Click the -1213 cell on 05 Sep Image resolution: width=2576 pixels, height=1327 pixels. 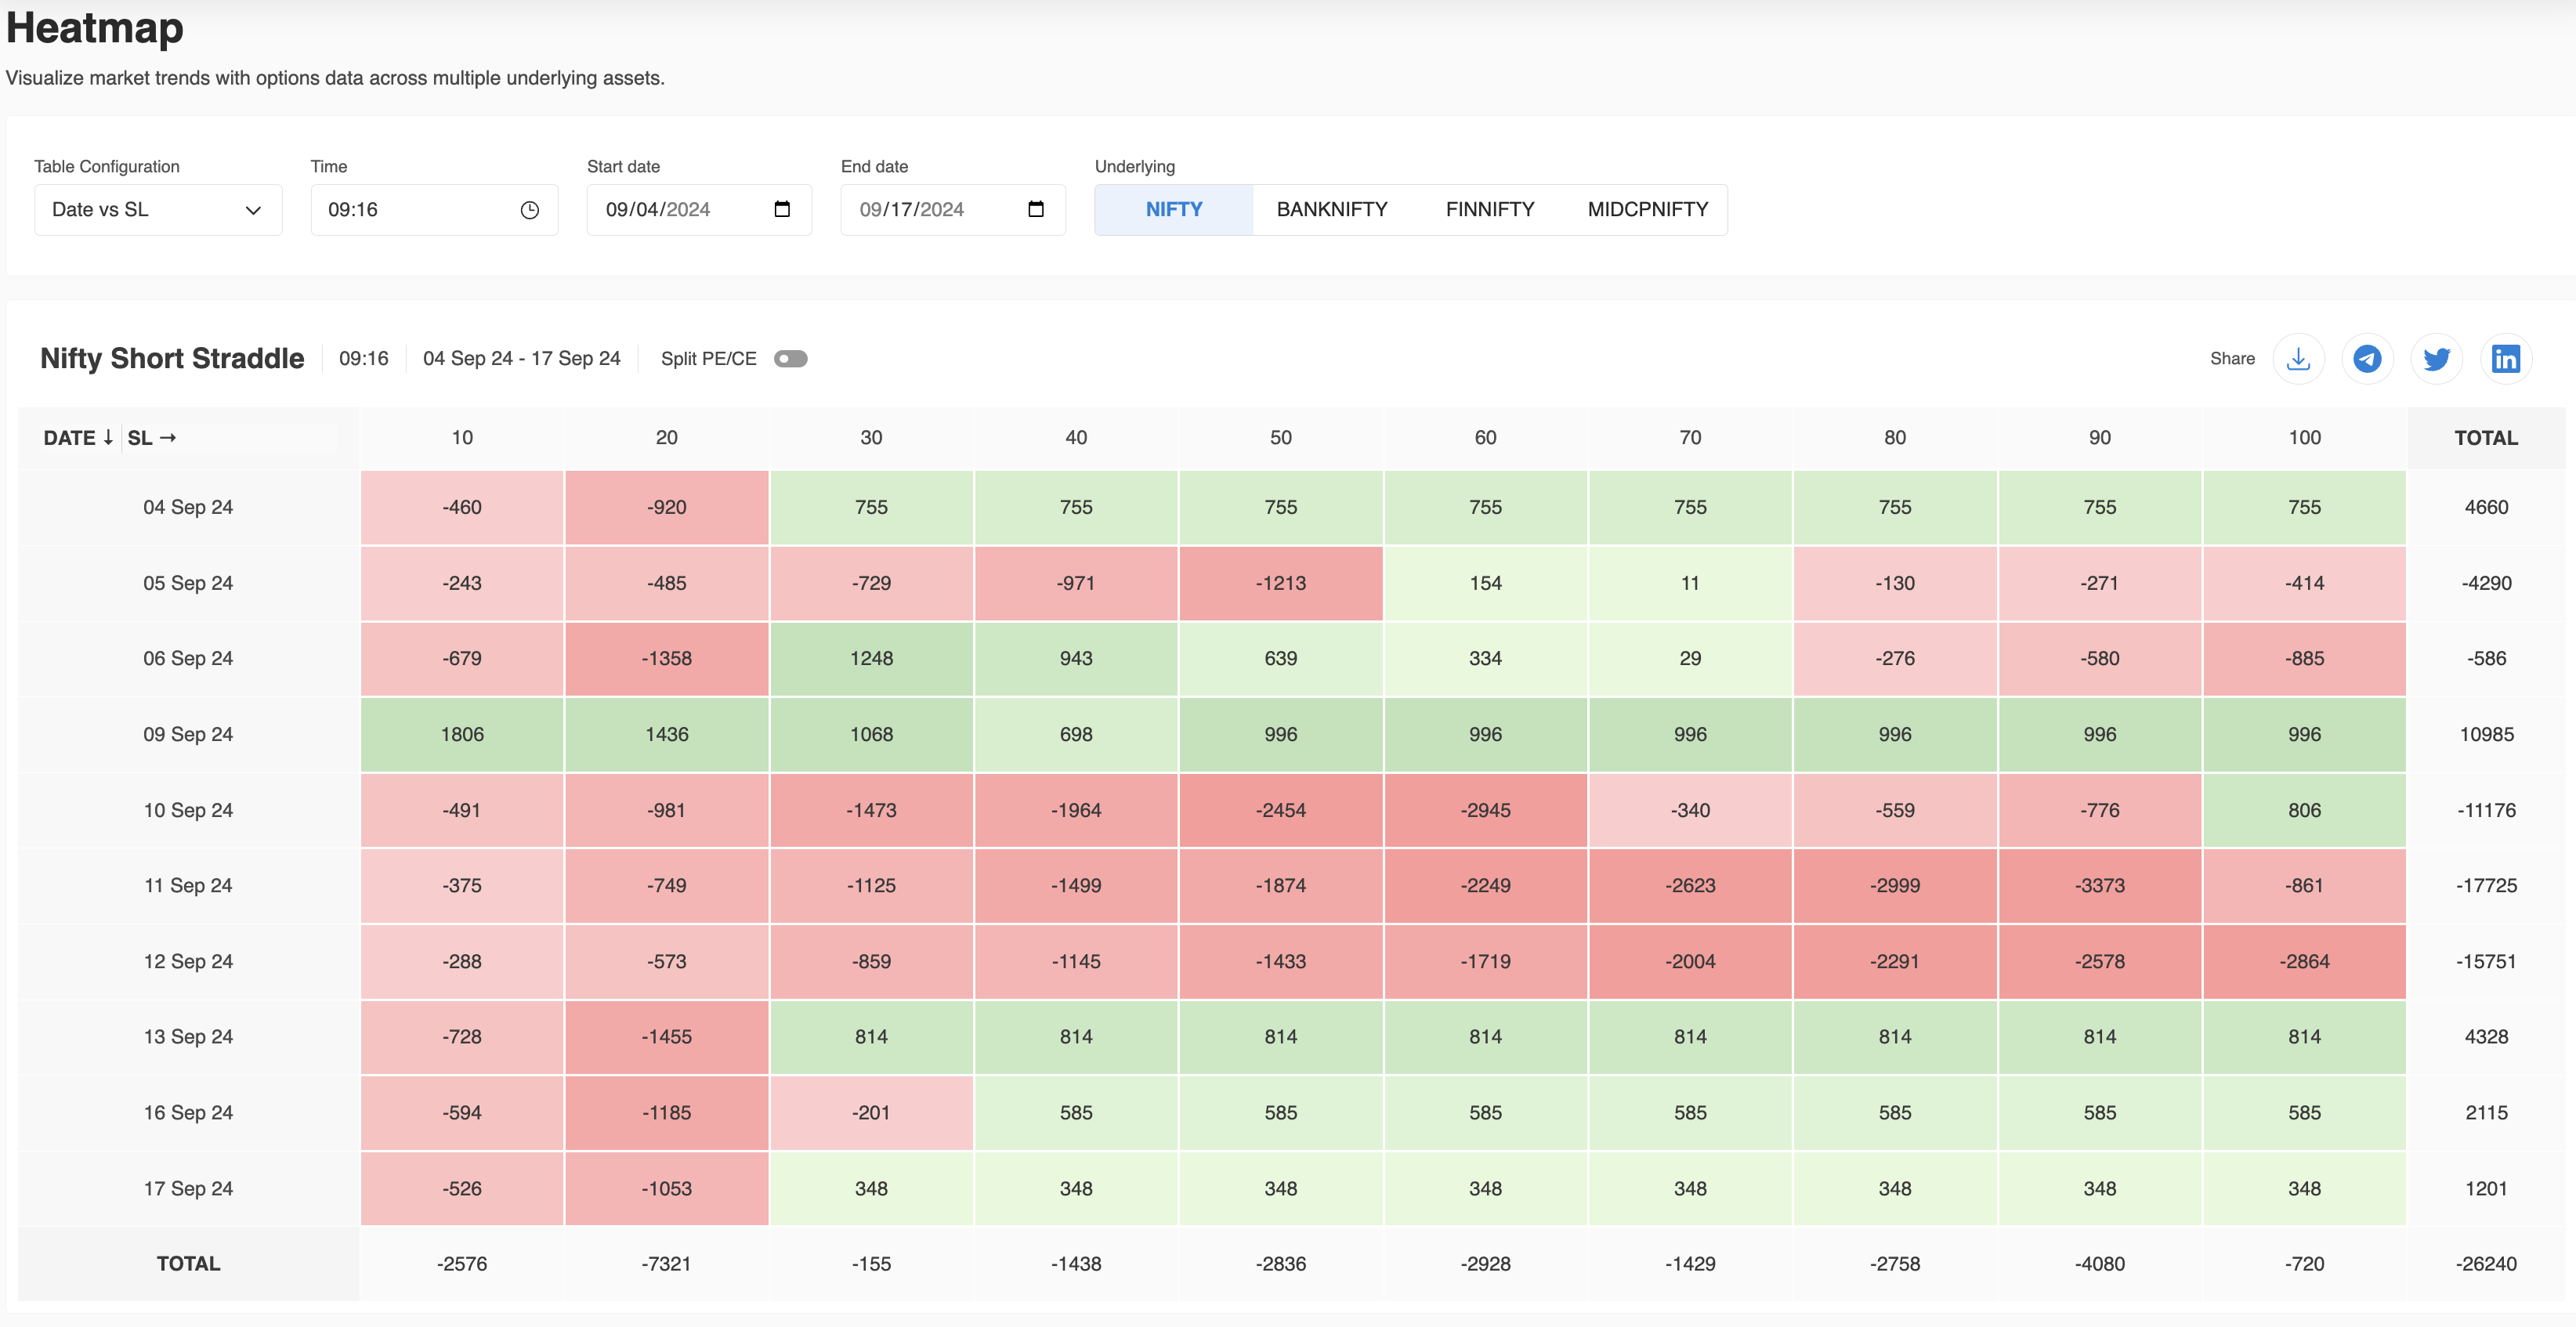[x=1280, y=583]
